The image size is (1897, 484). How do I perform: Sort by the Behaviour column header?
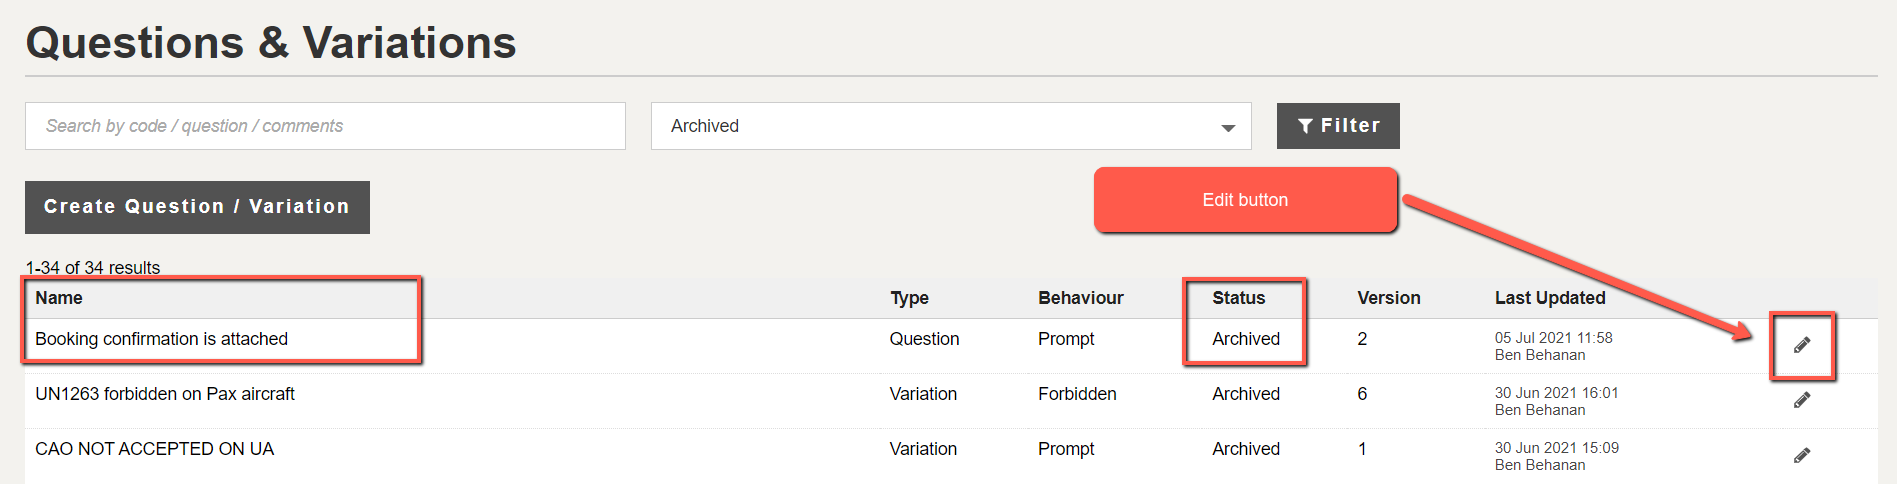click(1081, 298)
